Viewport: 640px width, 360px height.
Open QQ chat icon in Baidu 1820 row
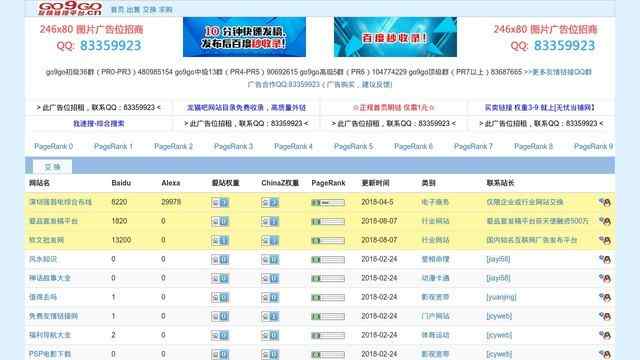coord(604,221)
